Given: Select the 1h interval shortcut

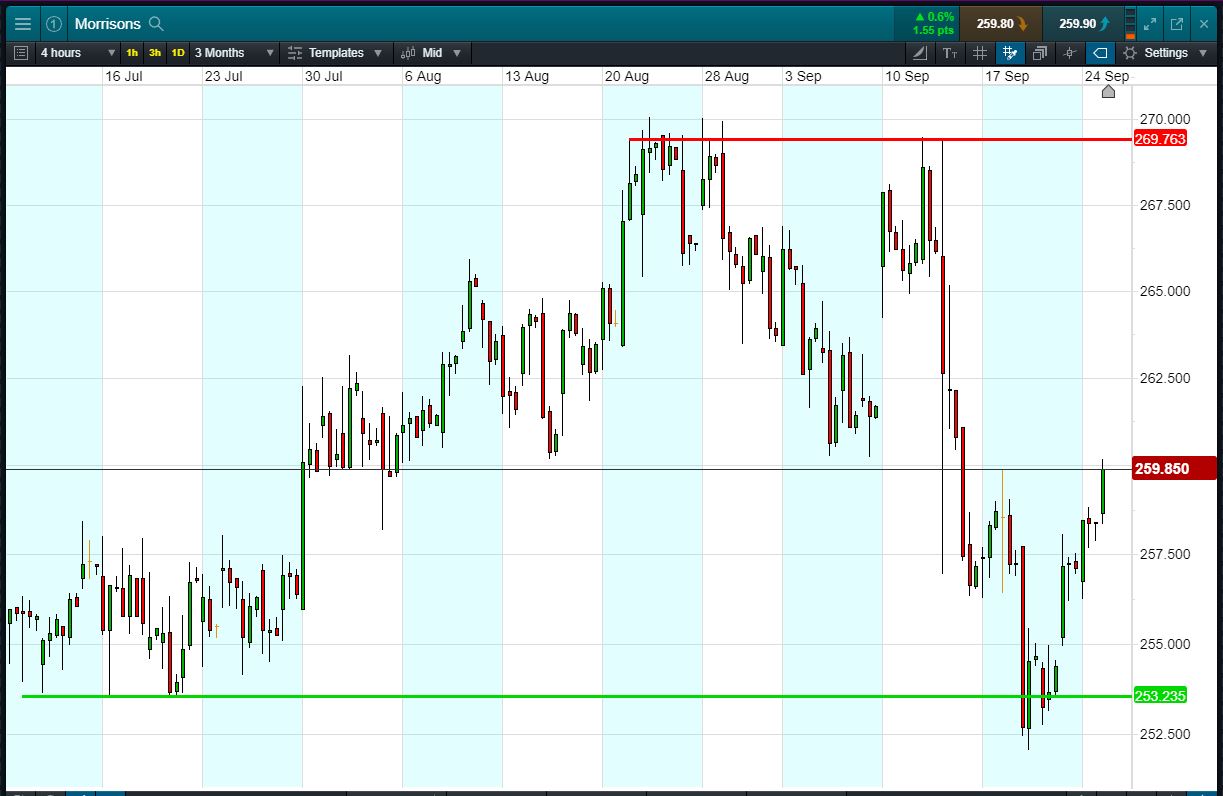Looking at the screenshot, I should (132, 53).
